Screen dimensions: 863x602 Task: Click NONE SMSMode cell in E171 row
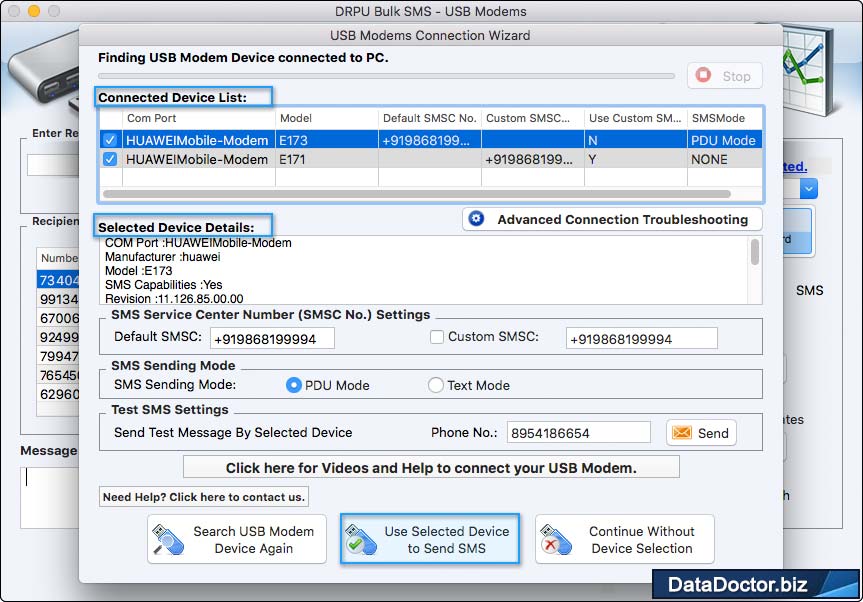tap(725, 159)
